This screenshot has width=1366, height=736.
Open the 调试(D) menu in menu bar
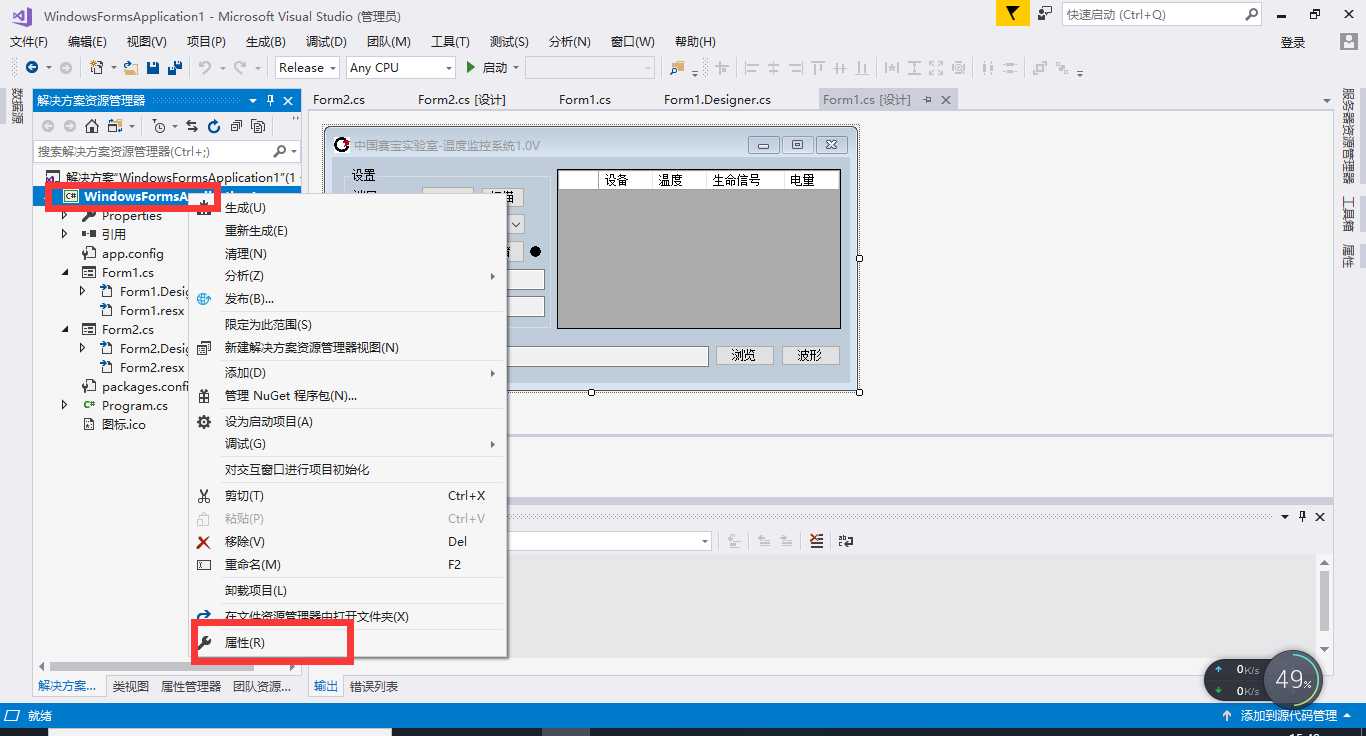(x=326, y=42)
